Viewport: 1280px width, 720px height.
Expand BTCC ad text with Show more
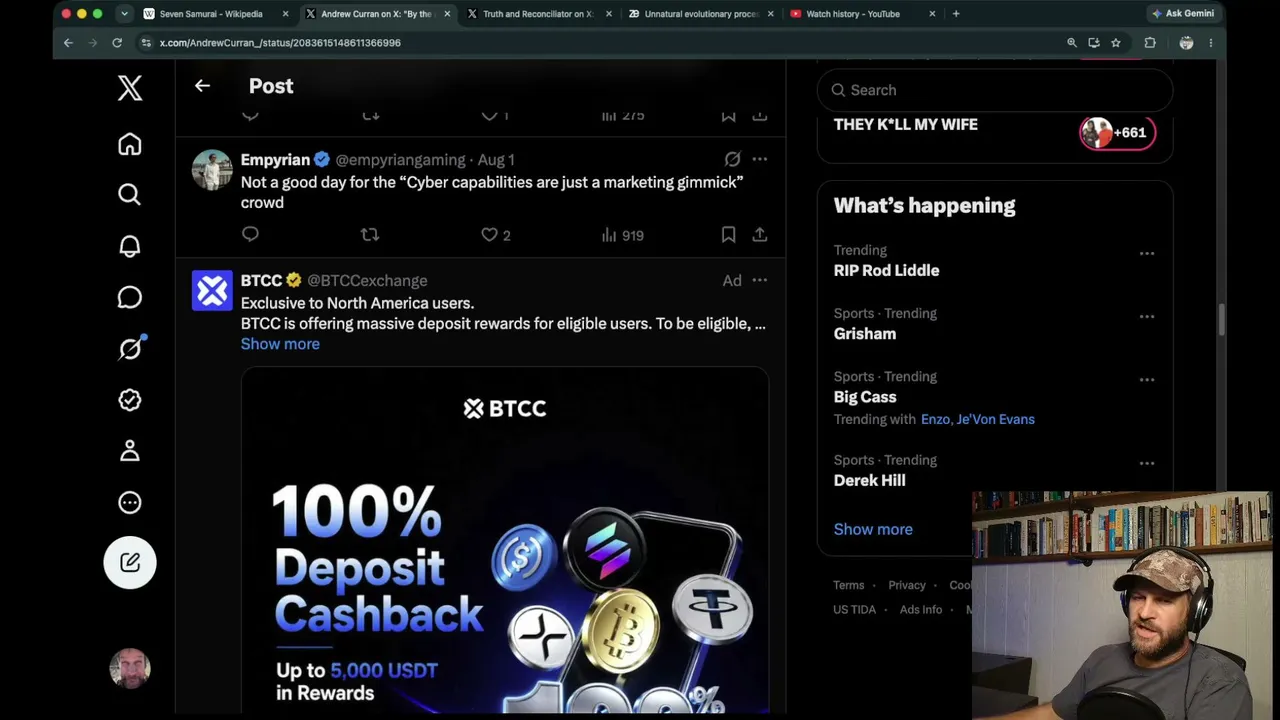[280, 344]
